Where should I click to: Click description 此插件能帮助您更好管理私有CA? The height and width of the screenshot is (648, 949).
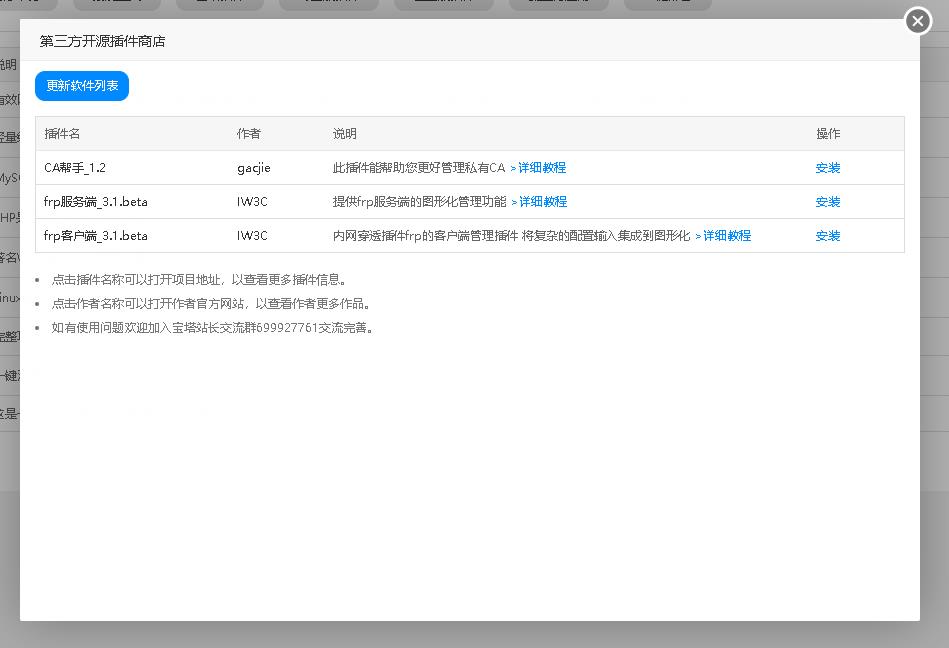coord(419,168)
